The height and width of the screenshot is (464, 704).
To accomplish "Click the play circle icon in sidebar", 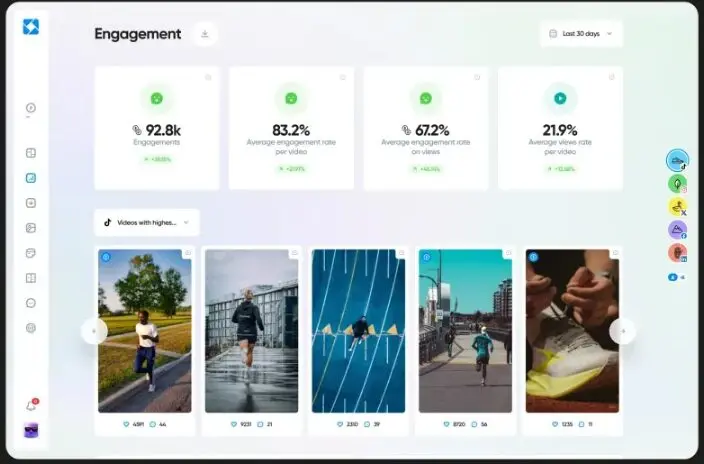I will [x=31, y=108].
